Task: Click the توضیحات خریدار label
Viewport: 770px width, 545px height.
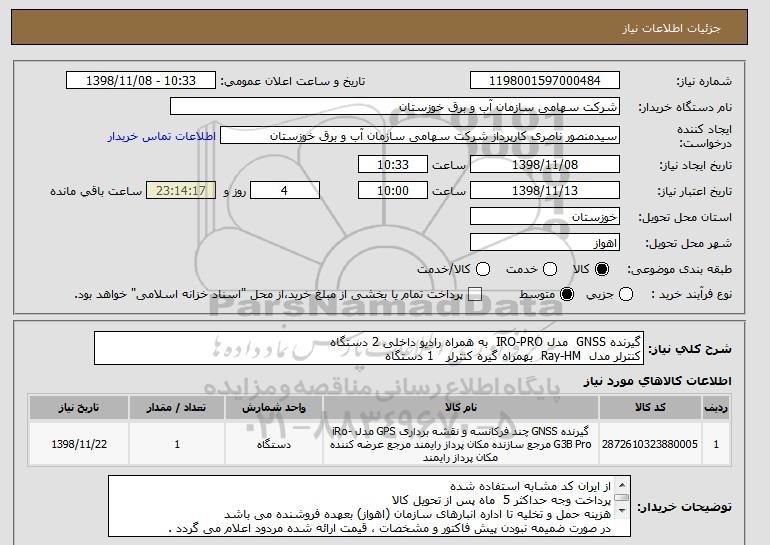Action: 684,507
